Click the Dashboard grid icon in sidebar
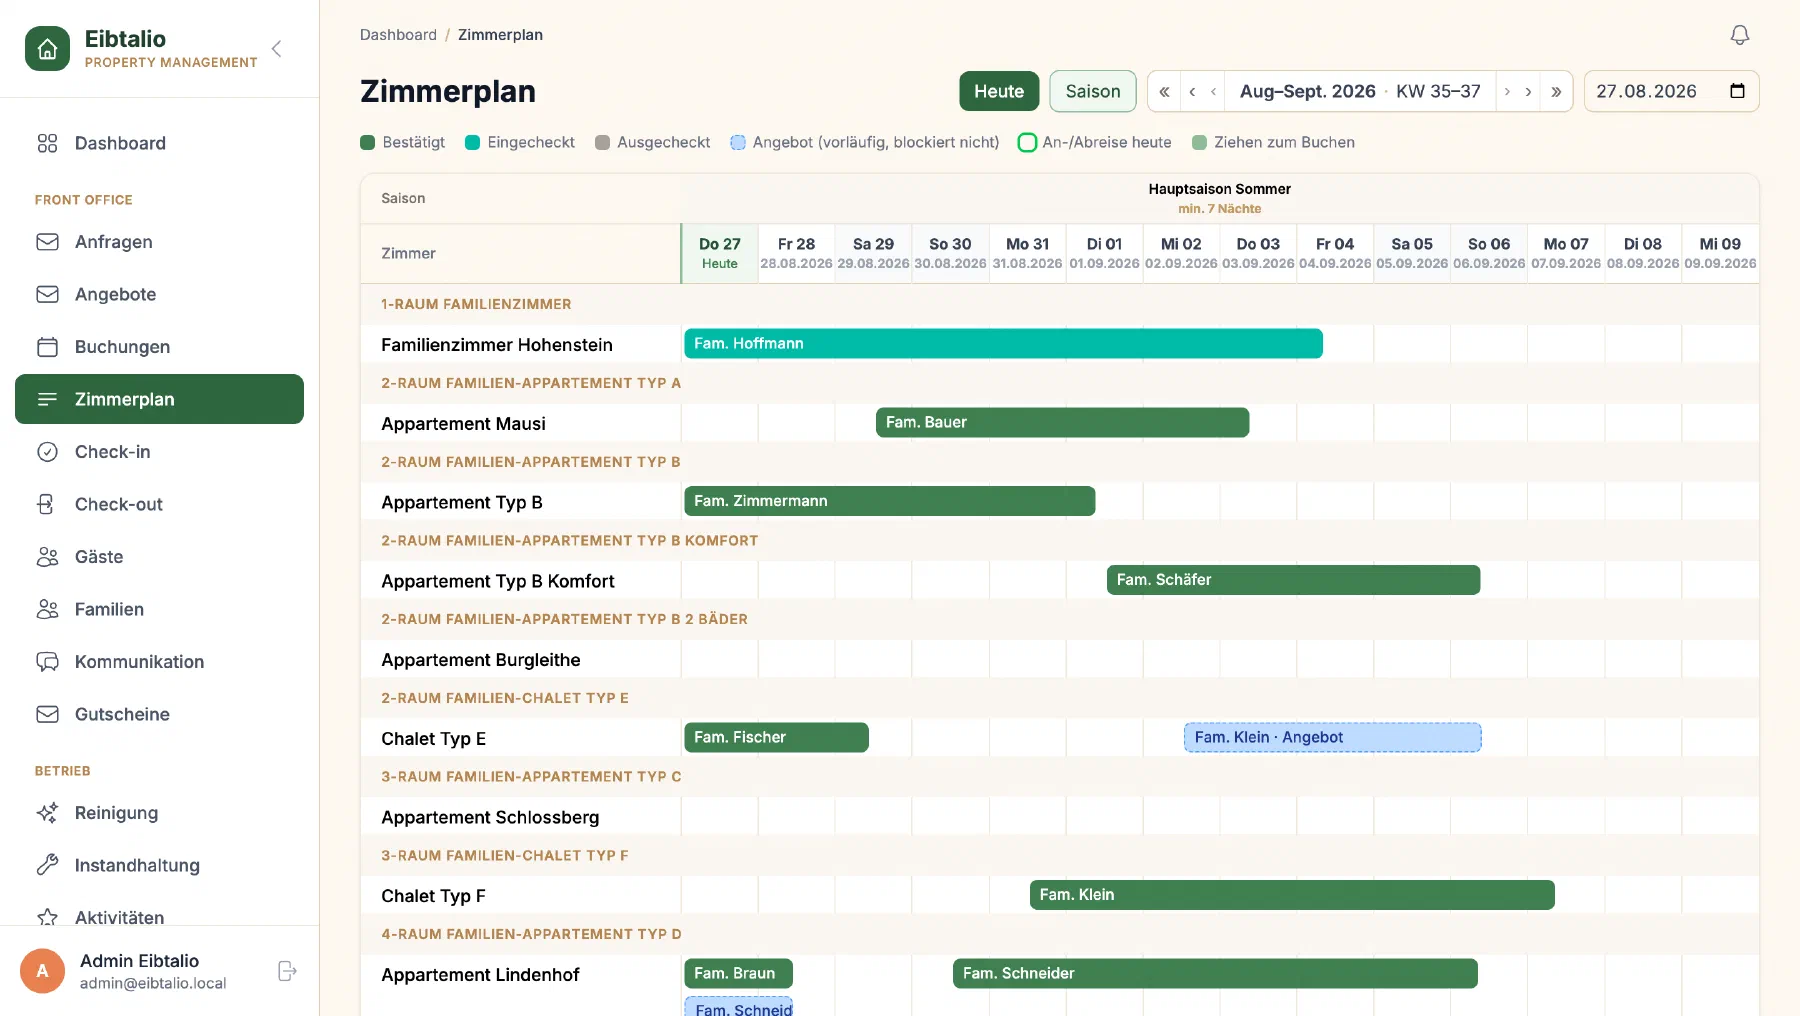1800x1016 pixels. (47, 143)
